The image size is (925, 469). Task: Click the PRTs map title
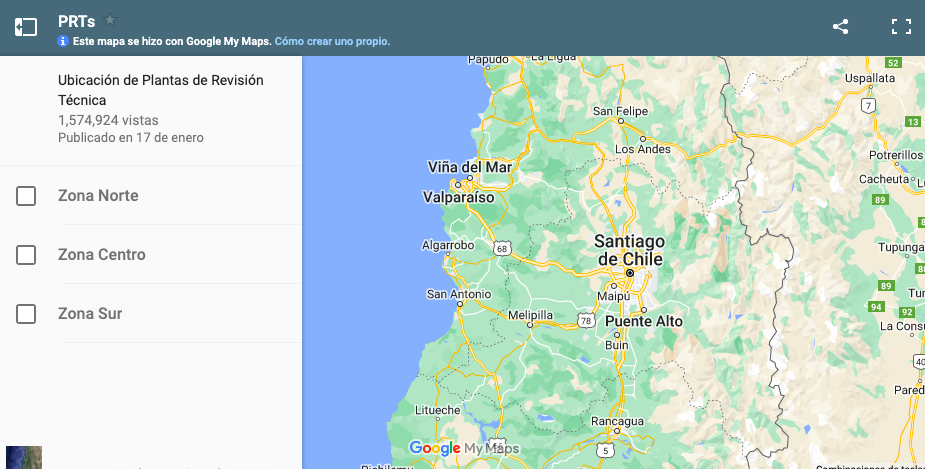[77, 21]
